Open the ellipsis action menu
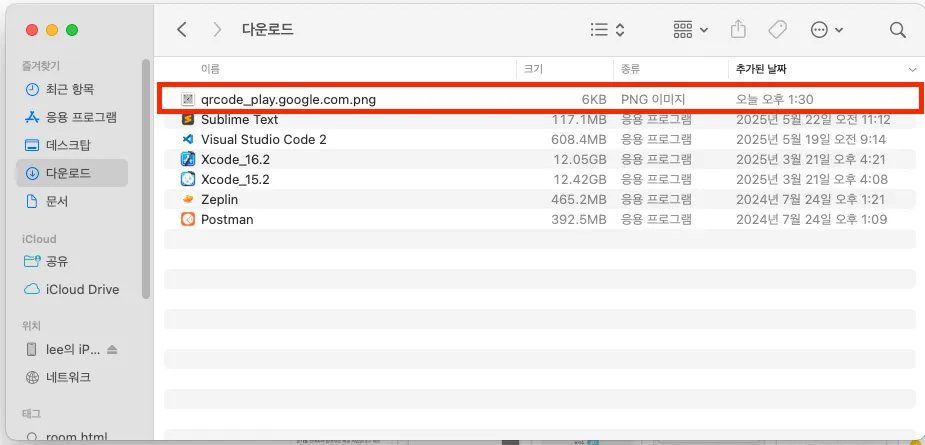 pyautogui.click(x=826, y=30)
